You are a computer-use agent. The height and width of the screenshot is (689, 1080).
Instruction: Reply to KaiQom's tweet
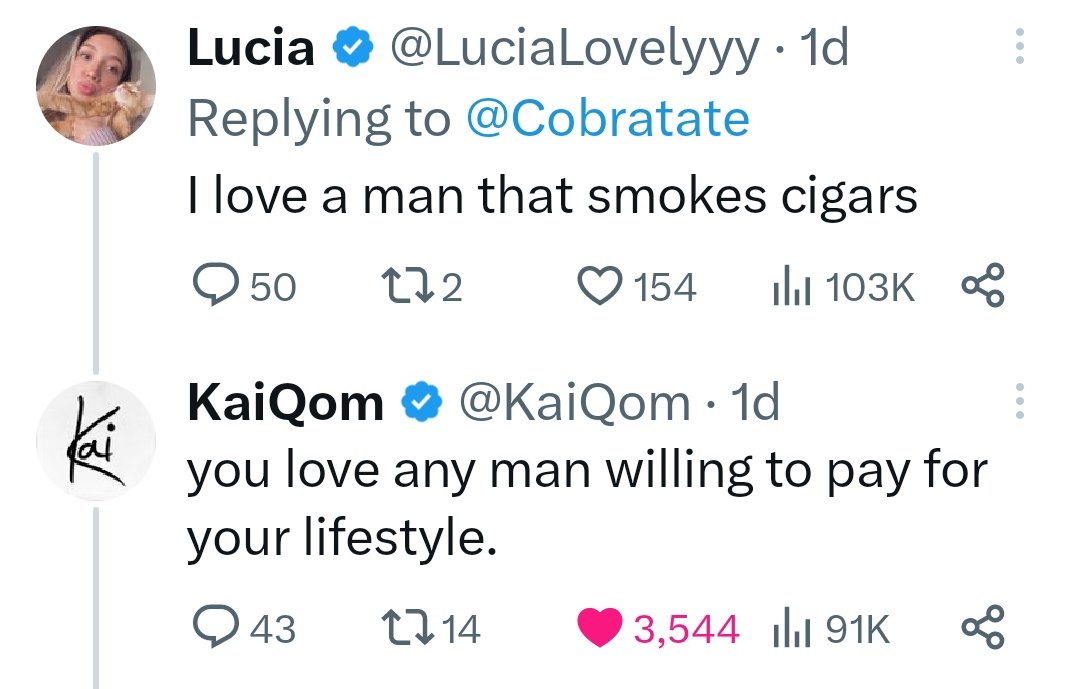coord(245,628)
